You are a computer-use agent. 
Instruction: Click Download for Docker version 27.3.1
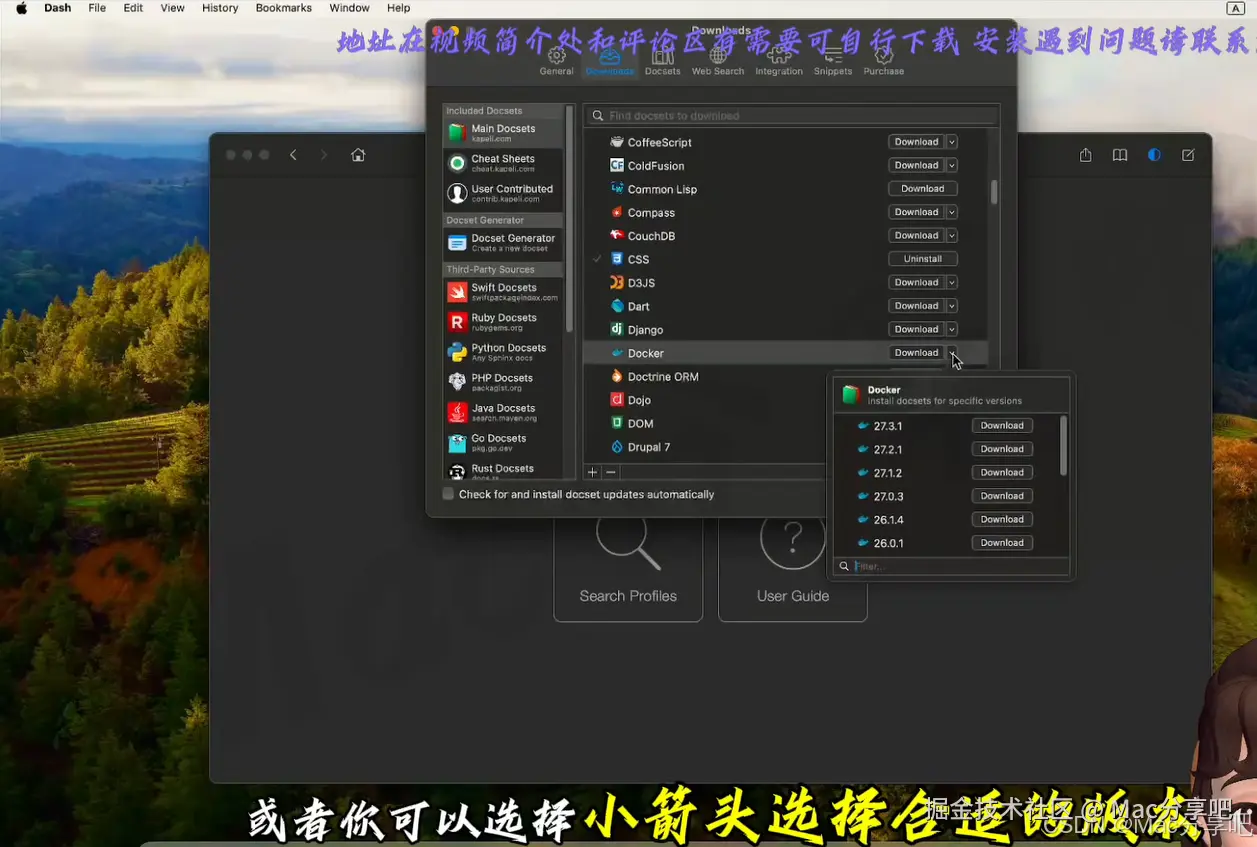tap(1001, 424)
